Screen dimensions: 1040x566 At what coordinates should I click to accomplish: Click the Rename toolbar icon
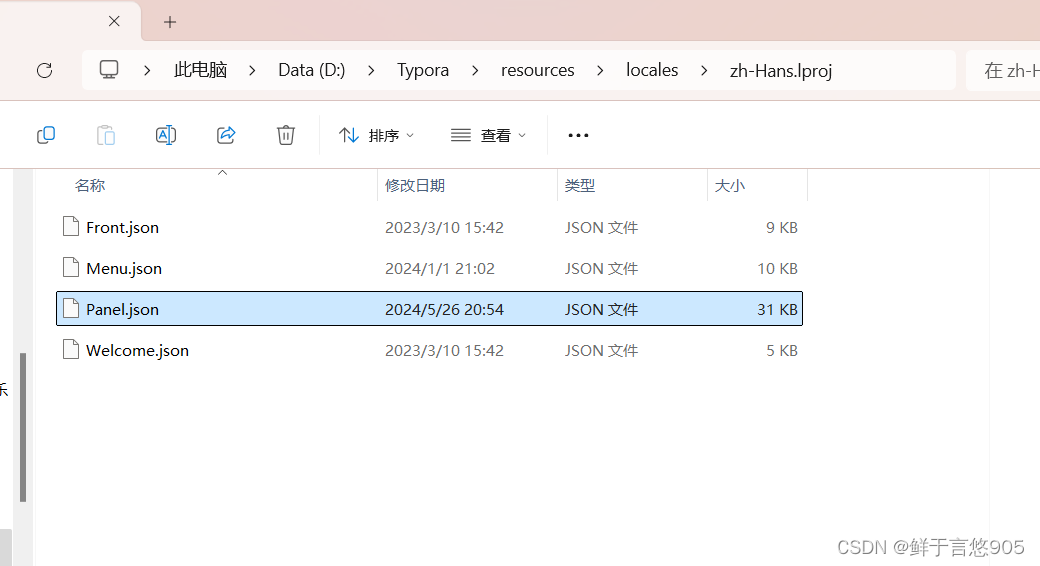point(166,135)
